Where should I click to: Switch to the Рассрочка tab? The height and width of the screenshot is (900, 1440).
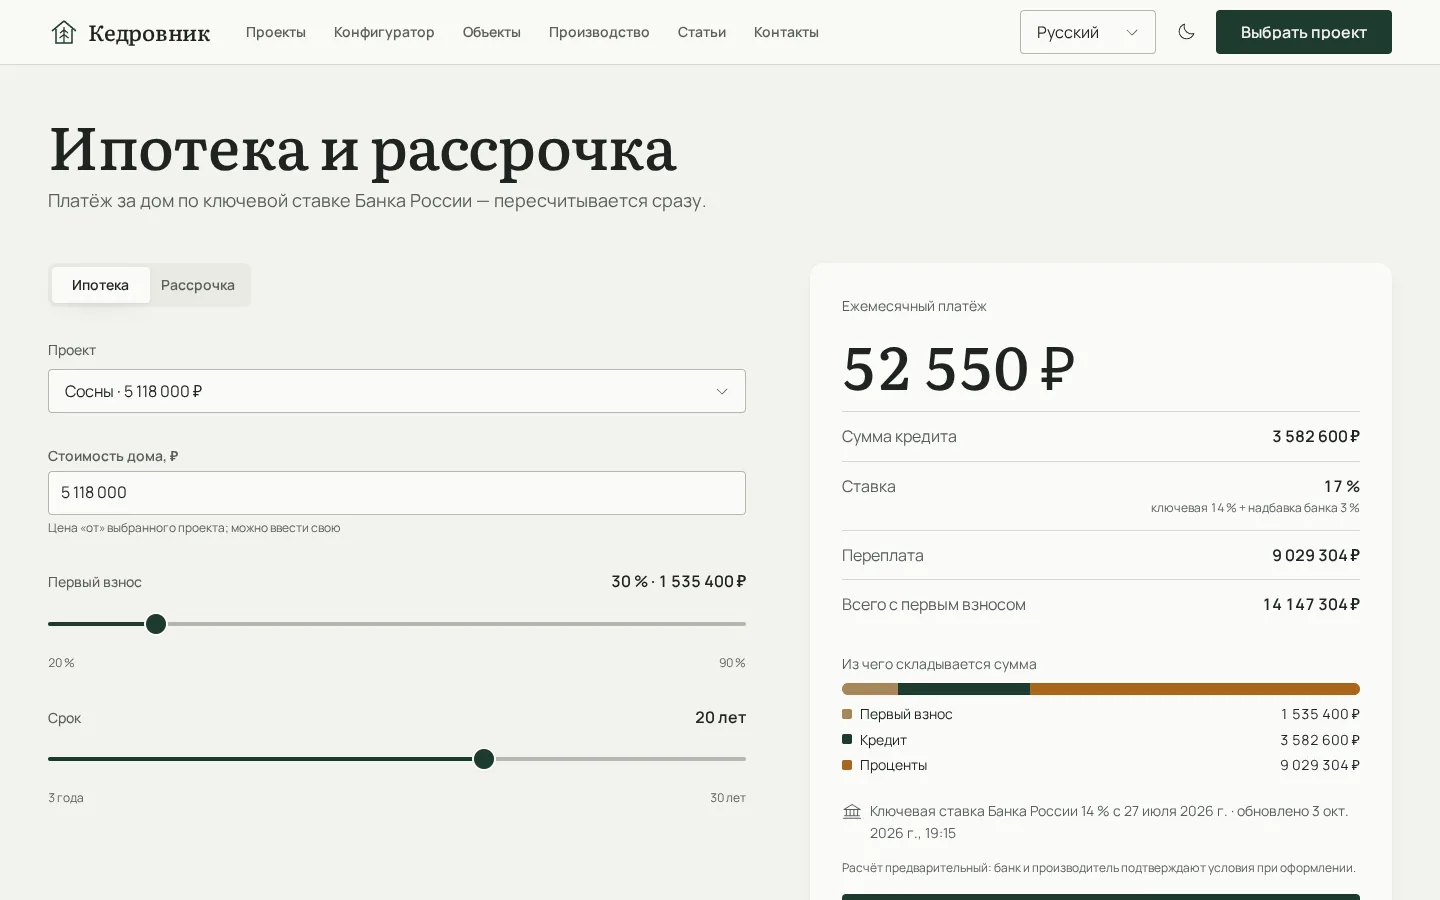[x=198, y=285]
